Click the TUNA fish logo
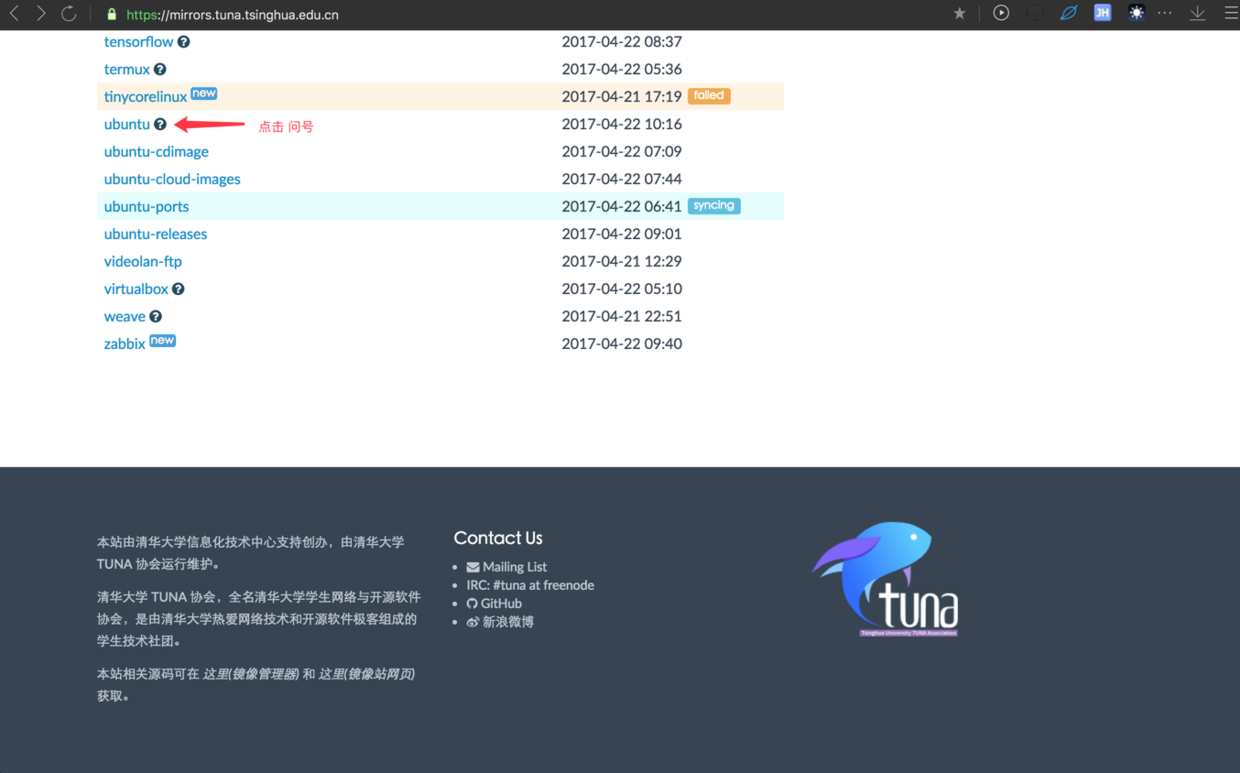 (887, 579)
